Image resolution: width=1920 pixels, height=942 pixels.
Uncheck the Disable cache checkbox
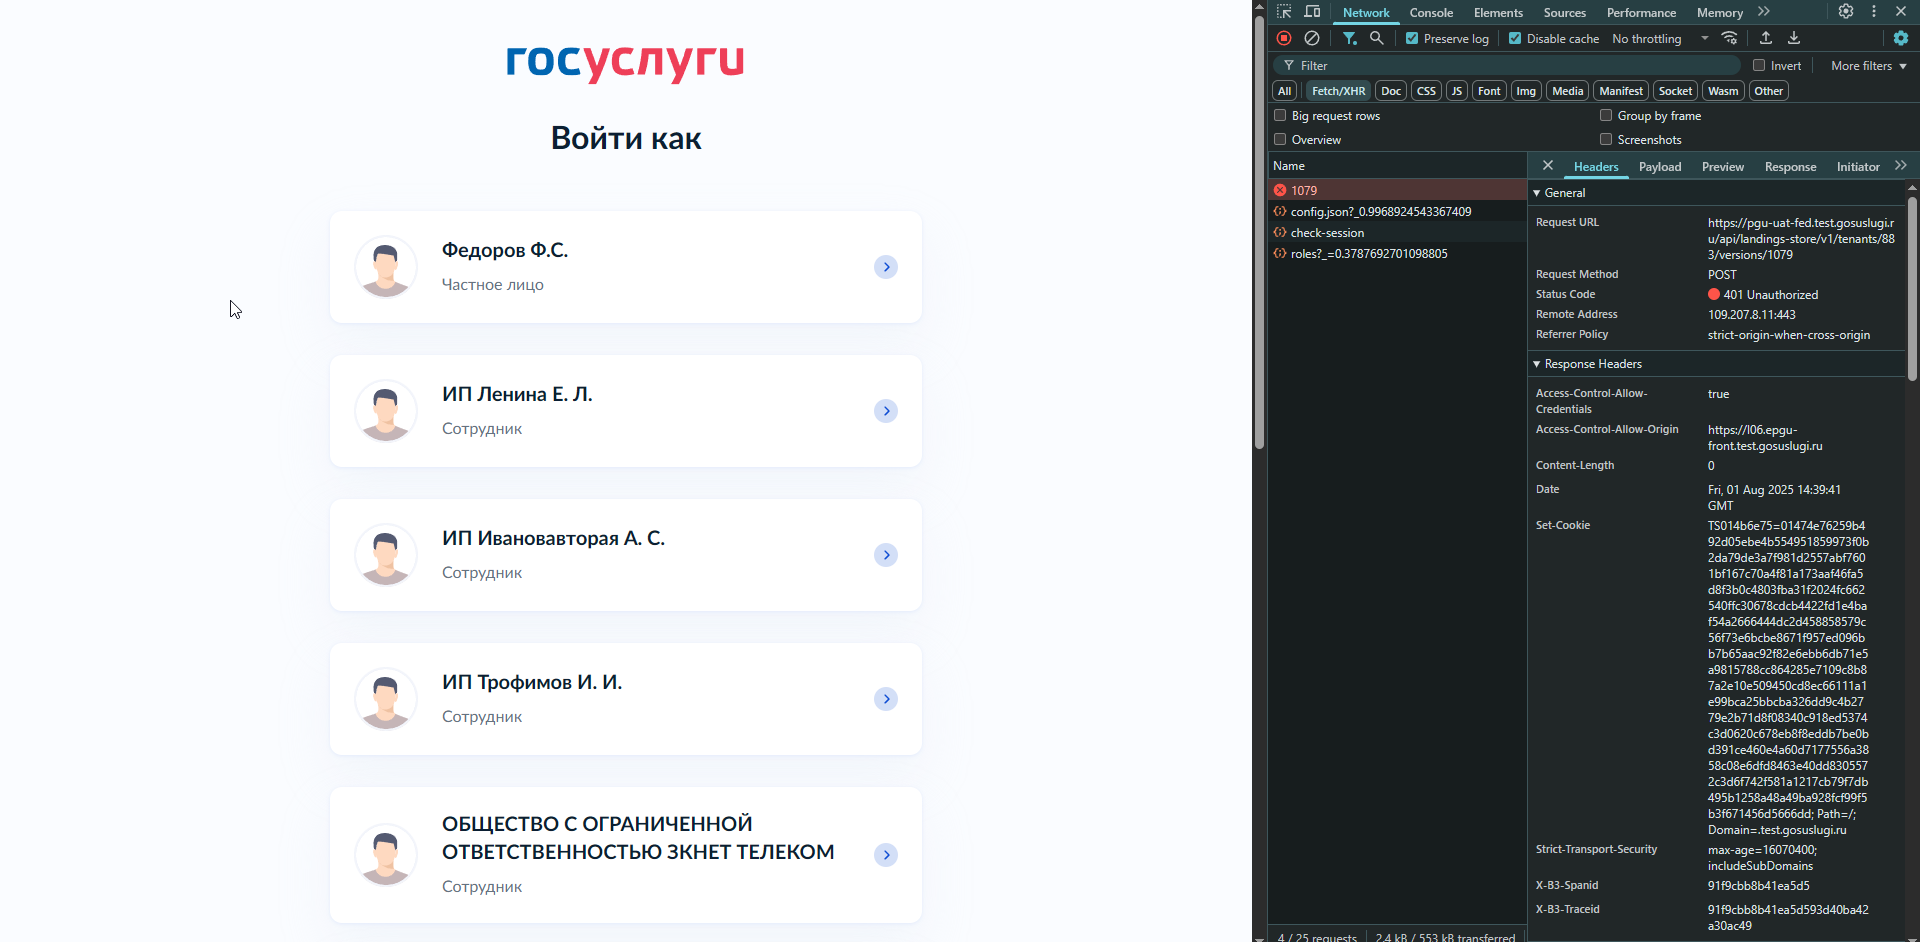[x=1515, y=38]
